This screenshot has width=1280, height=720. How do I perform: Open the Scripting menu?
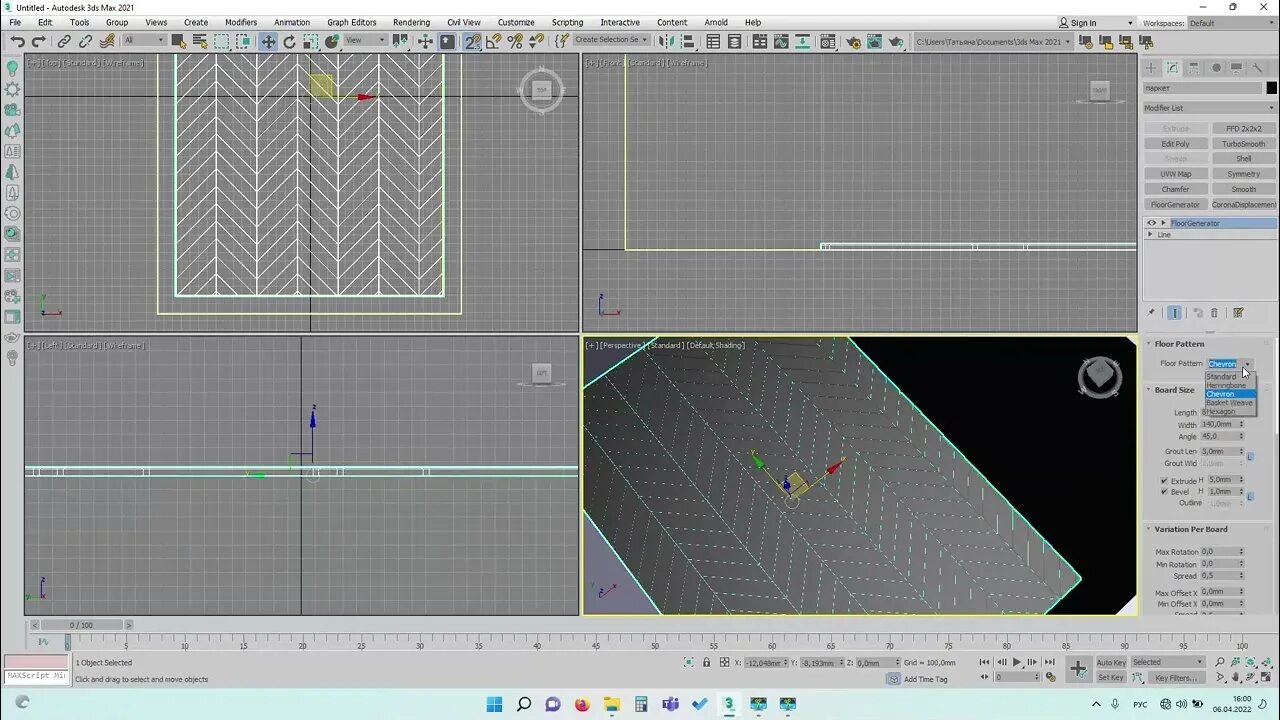click(567, 22)
